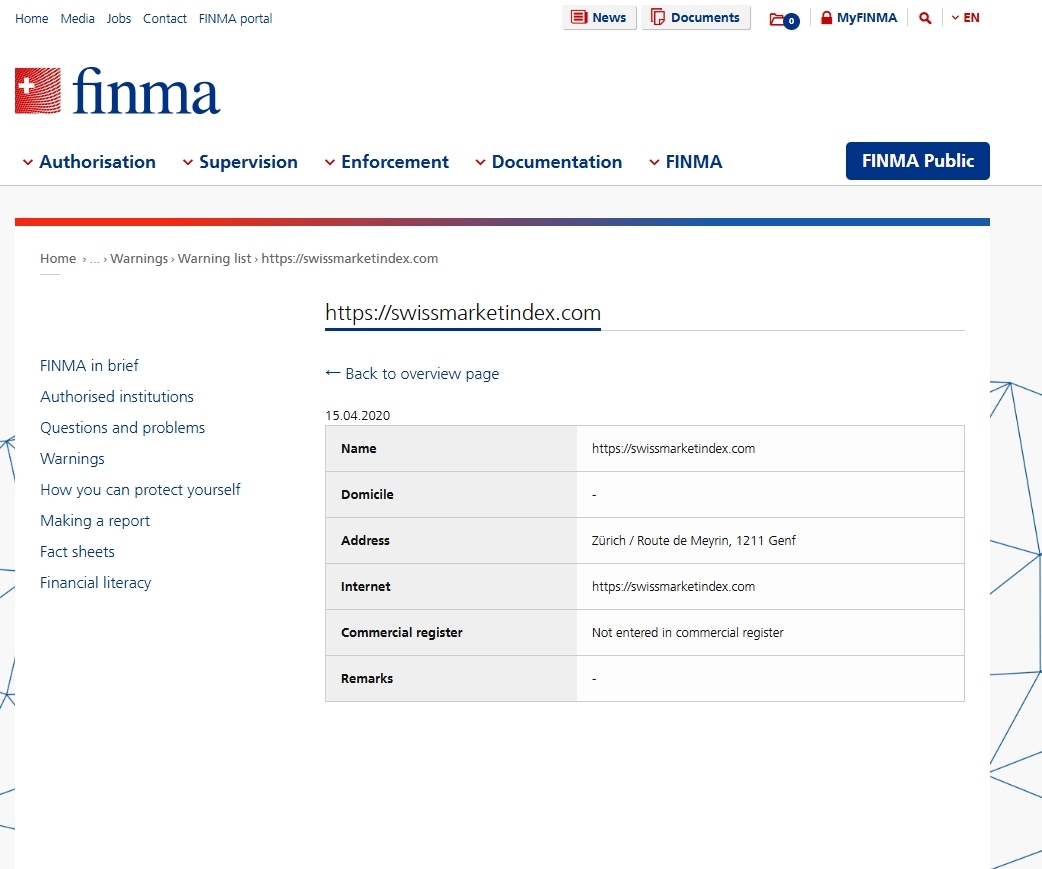Open the Documentation menu
Screen dimensions: 1042x869
tap(548, 162)
